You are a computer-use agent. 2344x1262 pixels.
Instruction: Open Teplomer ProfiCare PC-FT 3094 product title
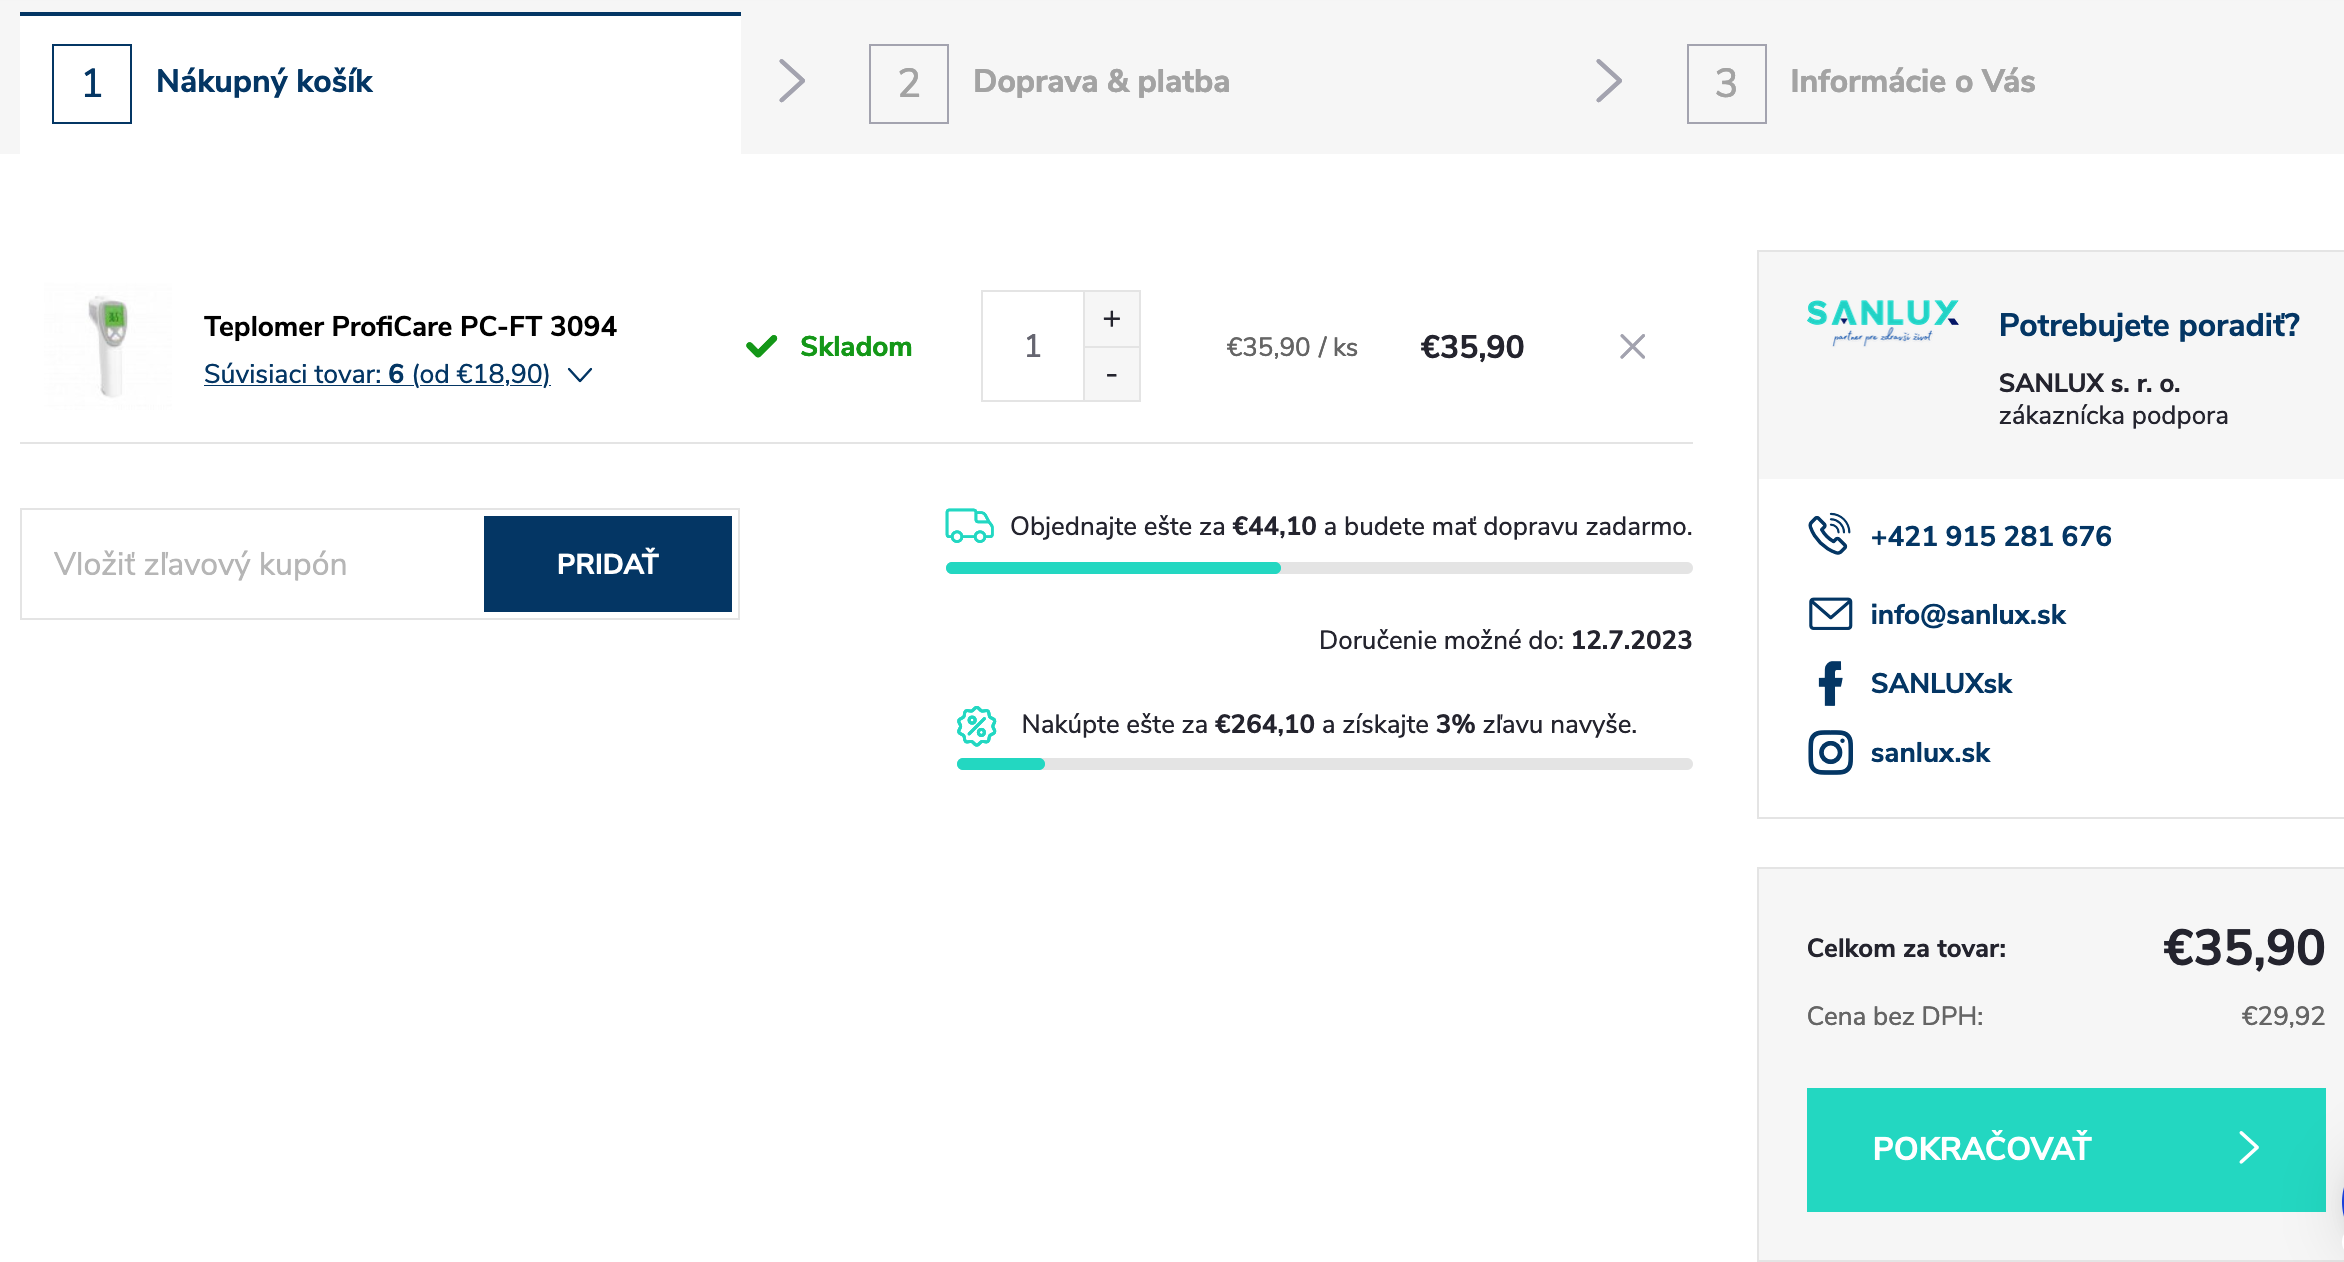click(x=410, y=326)
